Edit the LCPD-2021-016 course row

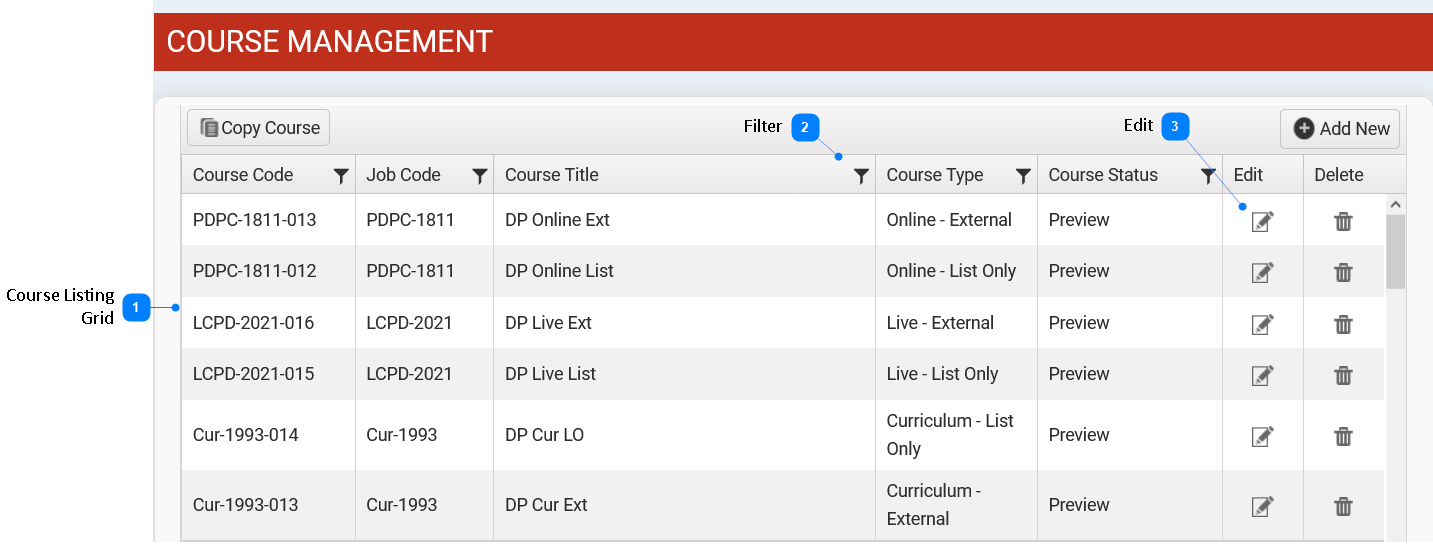point(1263,324)
